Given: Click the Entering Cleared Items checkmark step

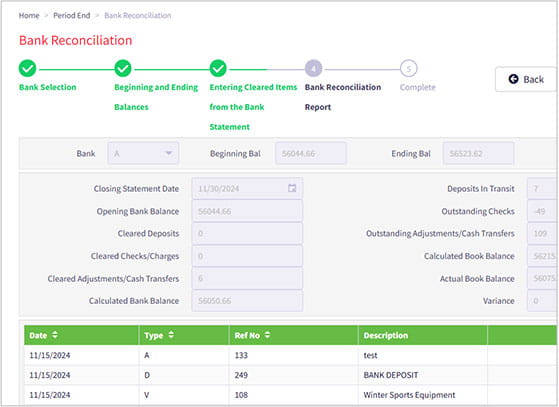Looking at the screenshot, I should 218,68.
